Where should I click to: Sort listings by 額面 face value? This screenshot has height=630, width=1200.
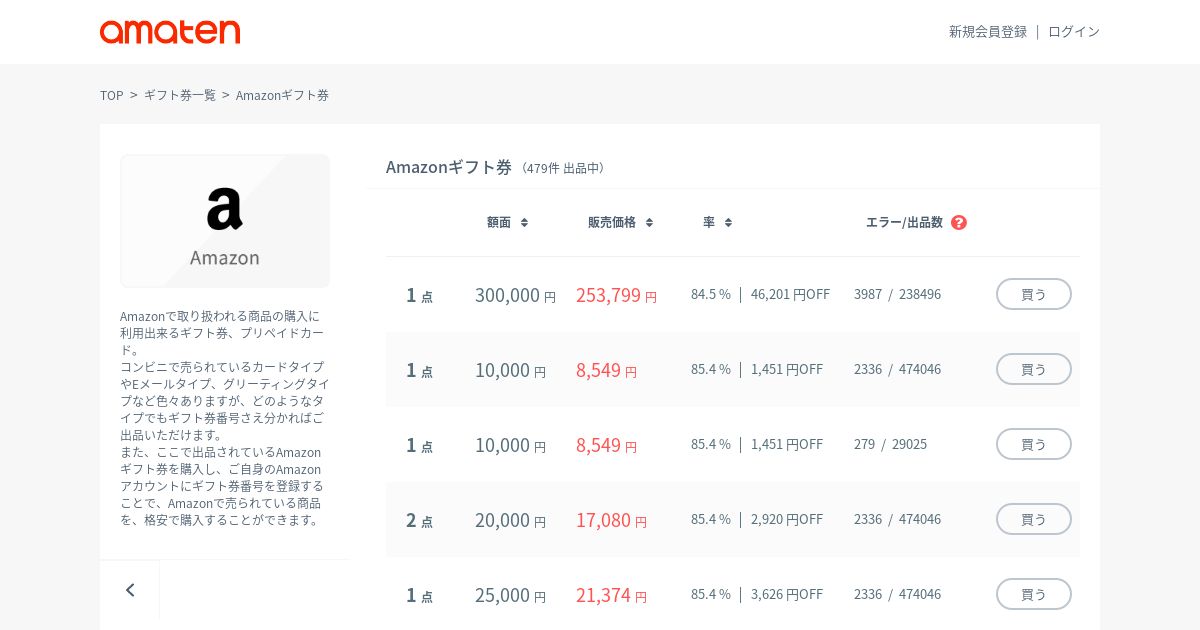coord(507,222)
